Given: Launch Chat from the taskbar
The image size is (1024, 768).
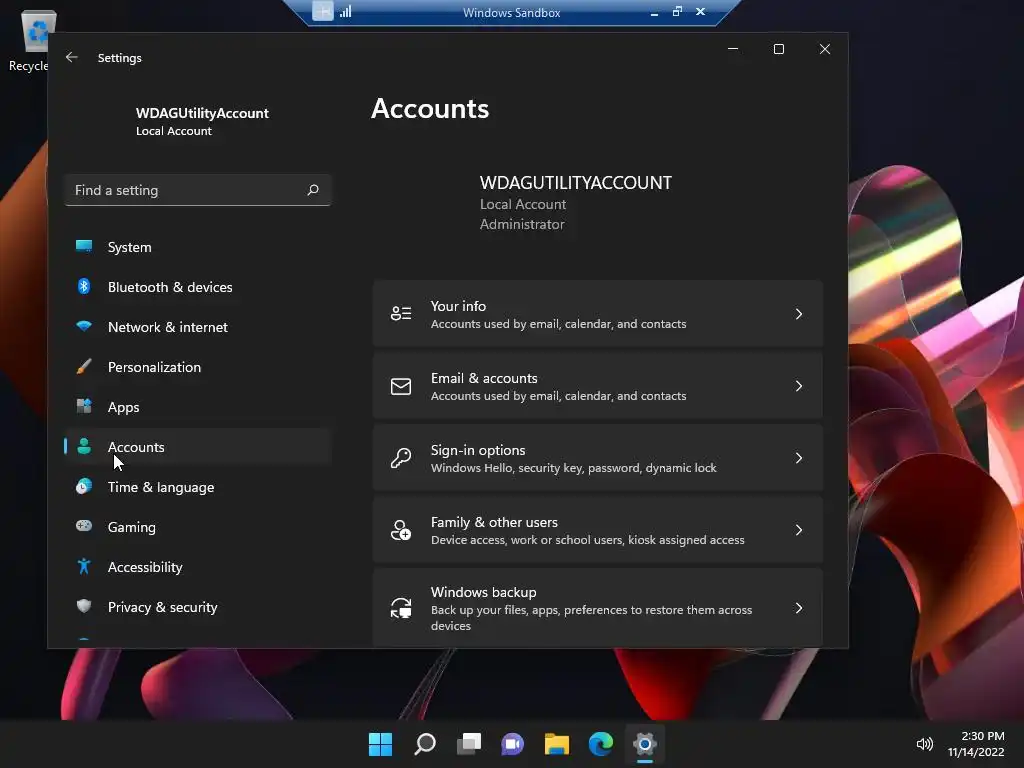Looking at the screenshot, I should tap(513, 744).
